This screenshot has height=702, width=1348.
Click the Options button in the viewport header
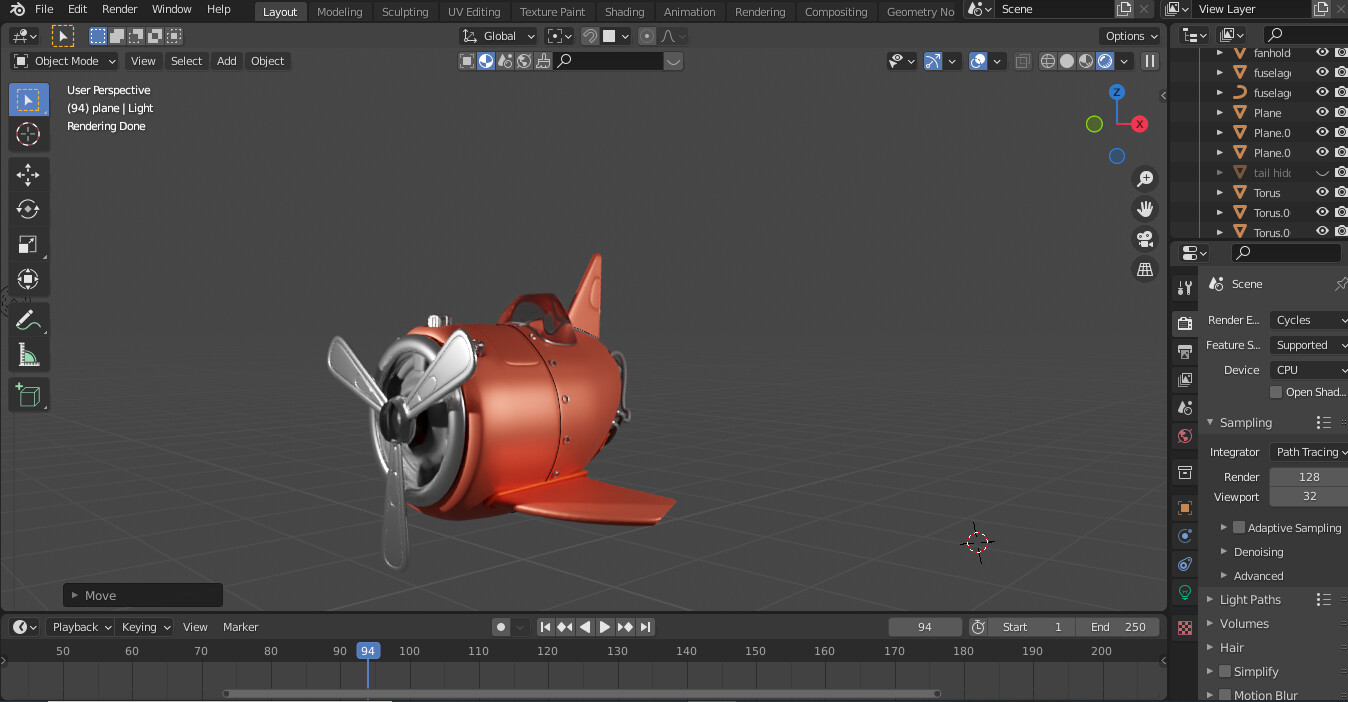click(1129, 35)
